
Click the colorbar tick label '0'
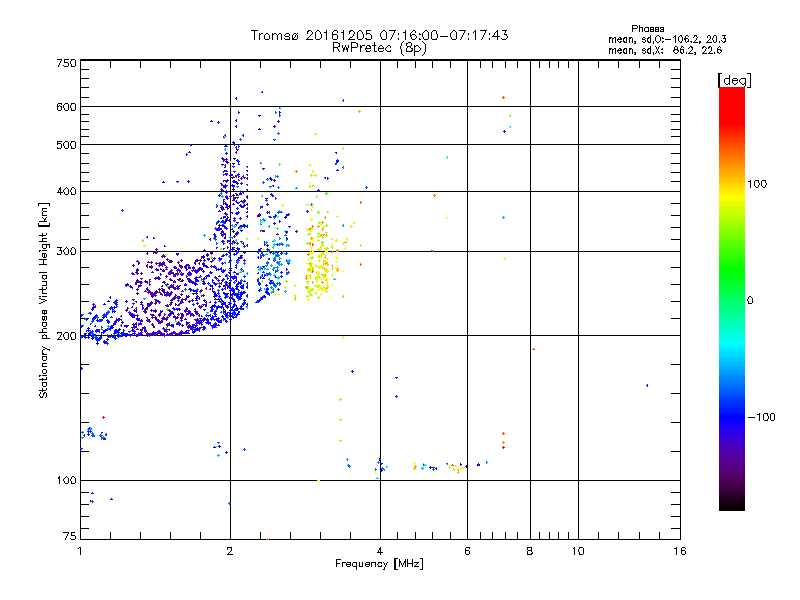tap(750, 300)
